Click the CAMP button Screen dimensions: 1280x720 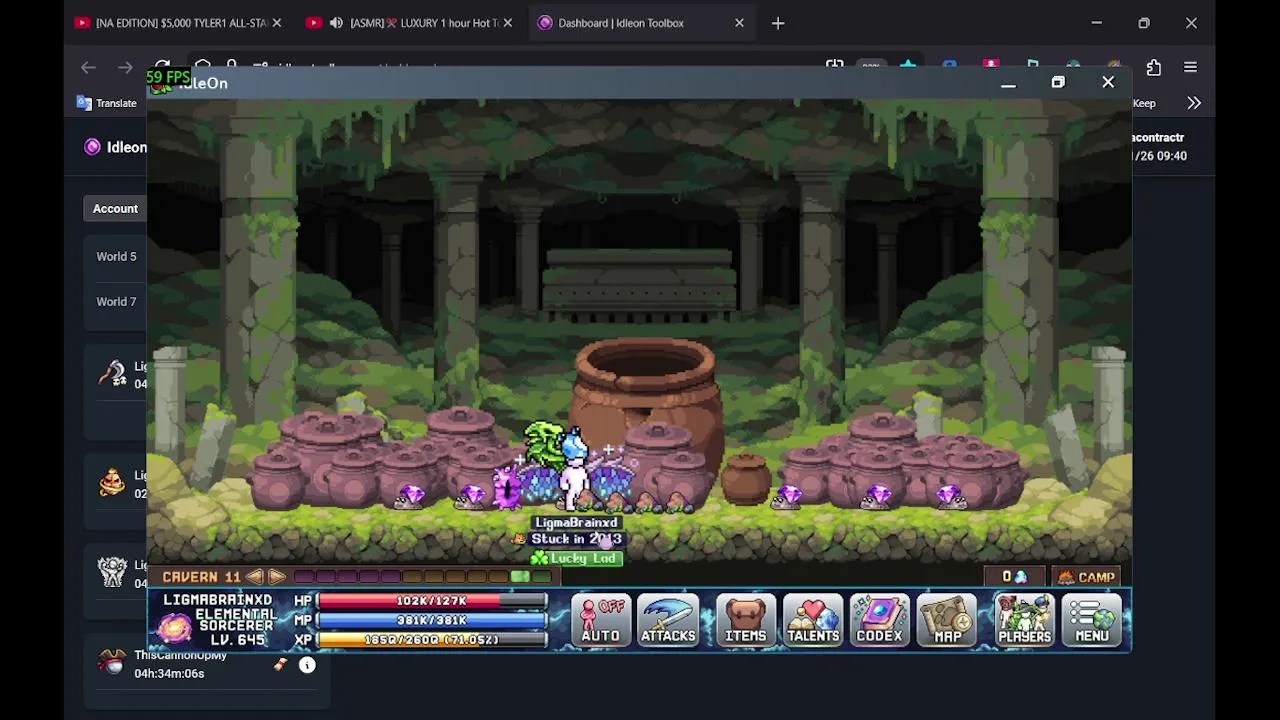[1086, 577]
